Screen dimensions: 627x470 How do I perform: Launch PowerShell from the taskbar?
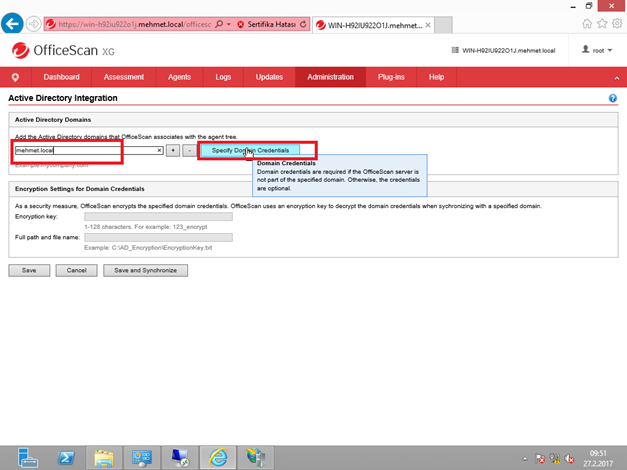66,458
